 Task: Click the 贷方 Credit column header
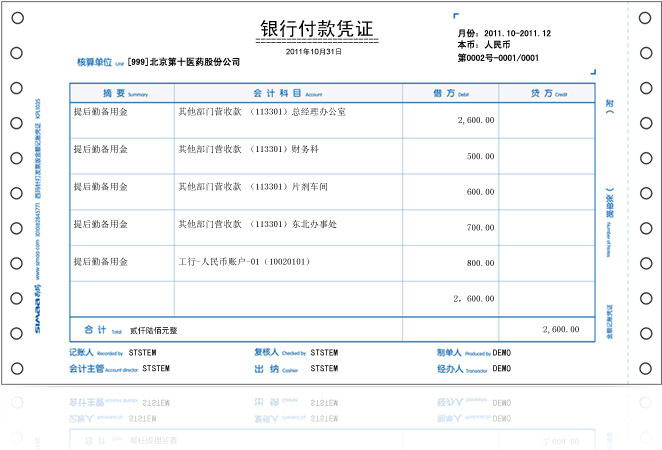click(x=549, y=93)
